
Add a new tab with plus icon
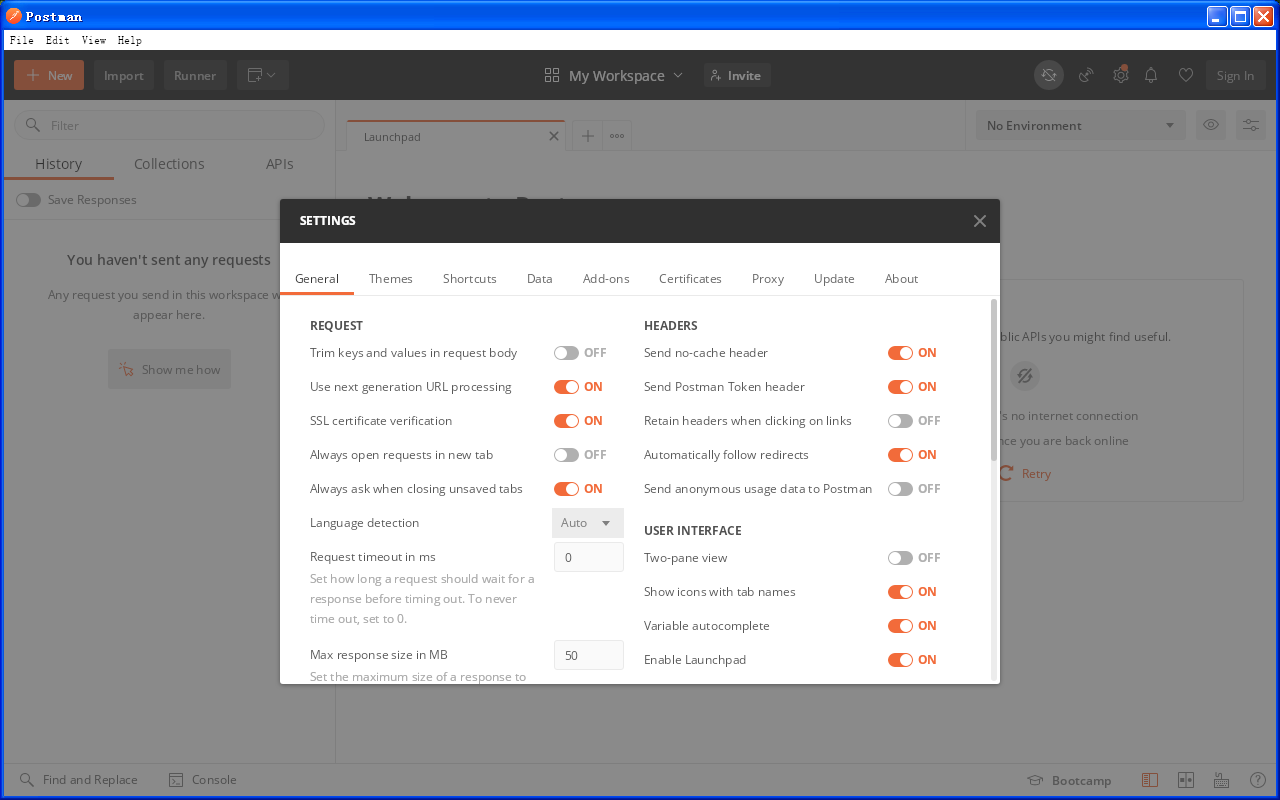point(587,136)
